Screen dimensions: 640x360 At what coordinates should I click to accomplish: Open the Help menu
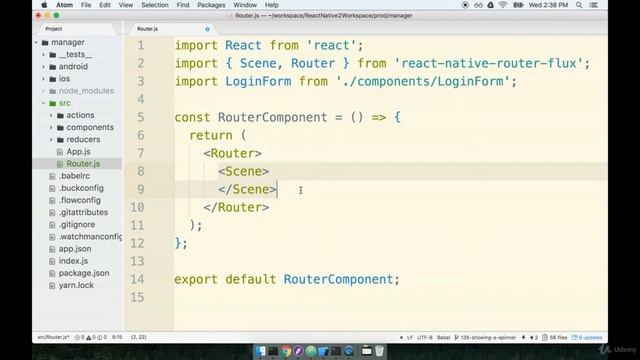pos(271,5)
